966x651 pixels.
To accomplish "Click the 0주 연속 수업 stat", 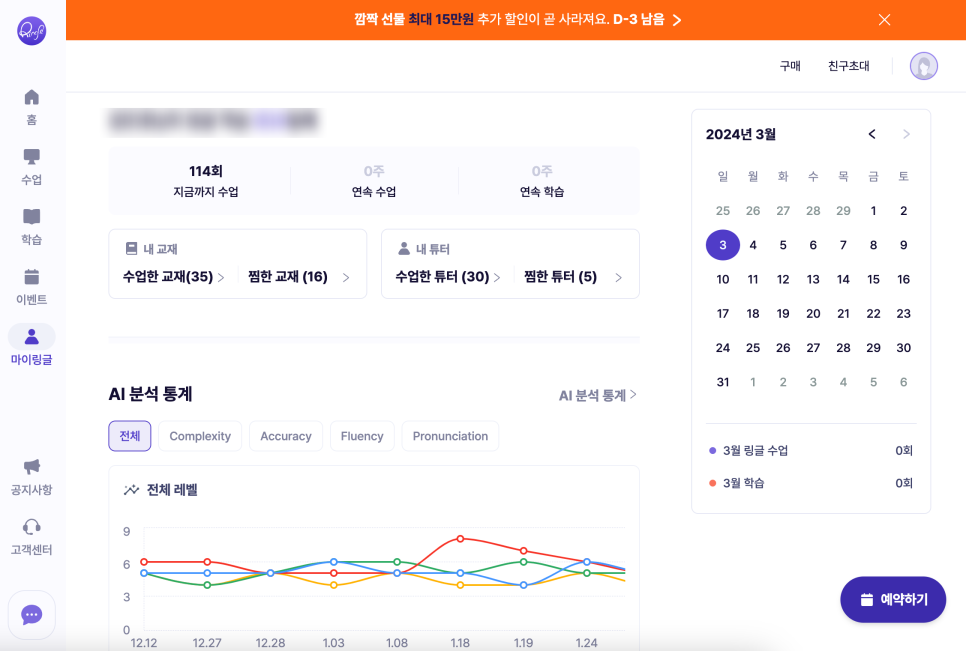I will [374, 181].
